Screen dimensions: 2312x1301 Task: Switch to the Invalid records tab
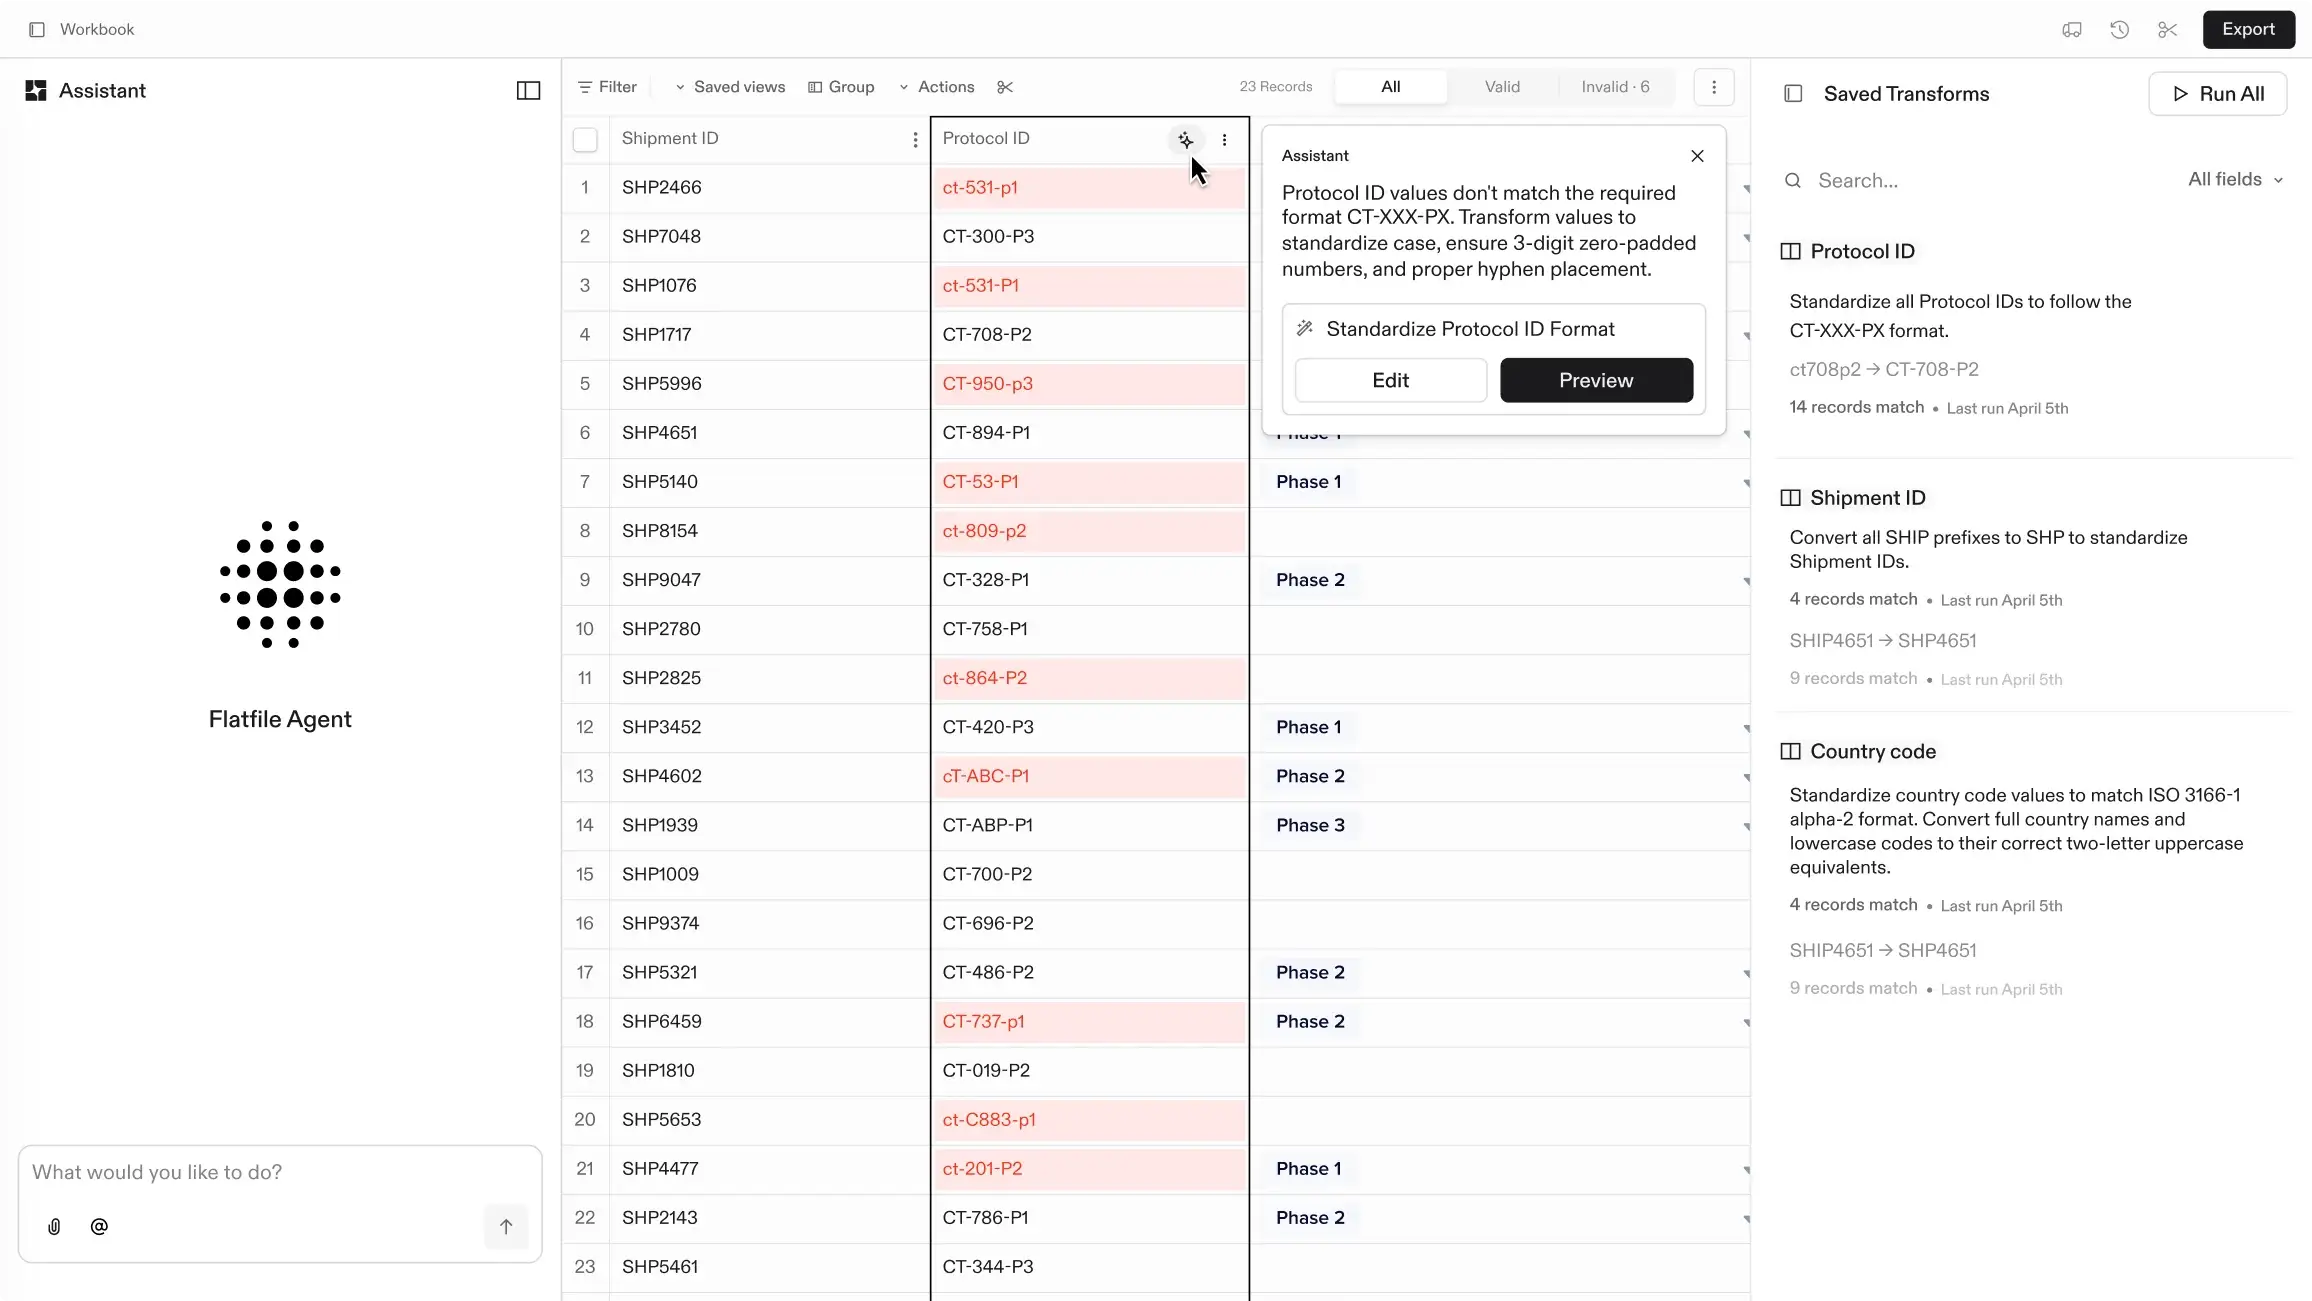[1615, 87]
